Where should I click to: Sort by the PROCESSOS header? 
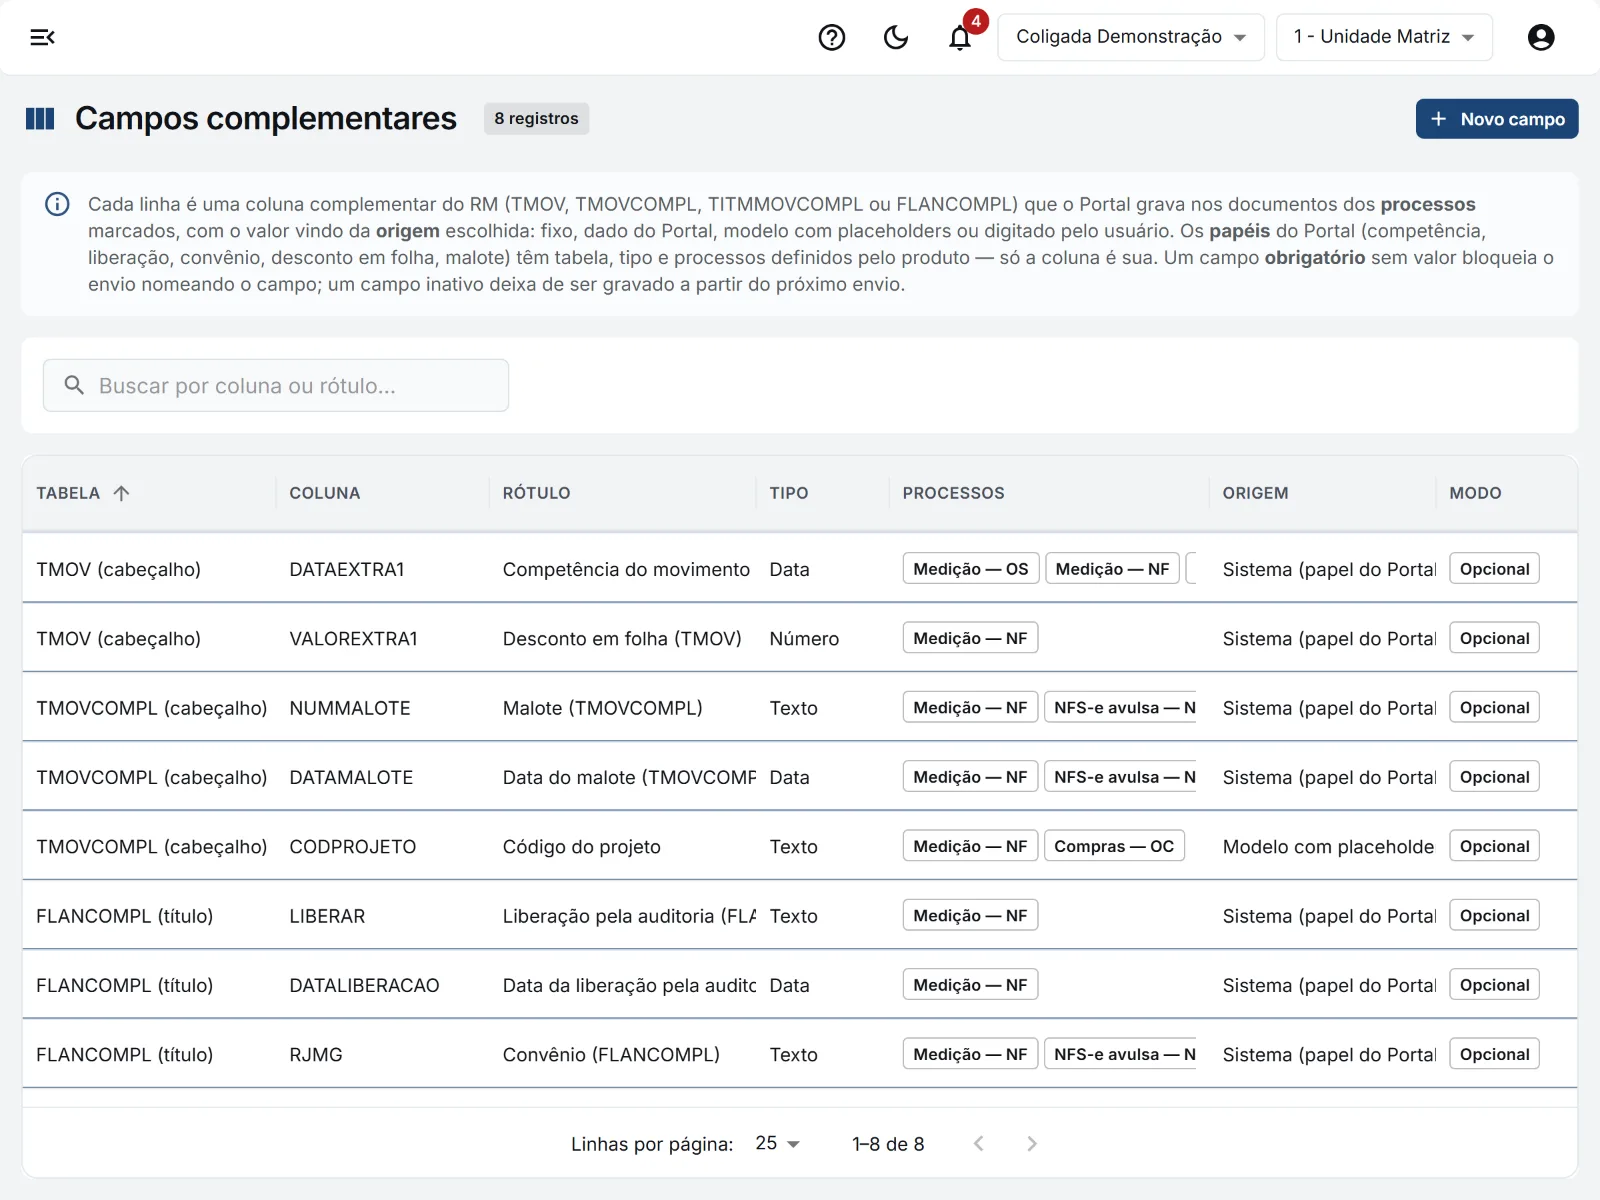click(953, 493)
